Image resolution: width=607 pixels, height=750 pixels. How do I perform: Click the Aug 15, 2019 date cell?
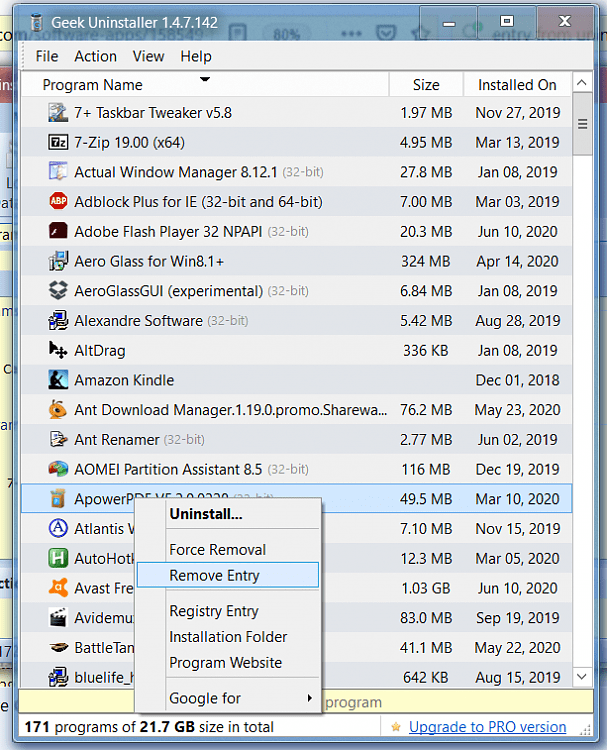point(518,677)
